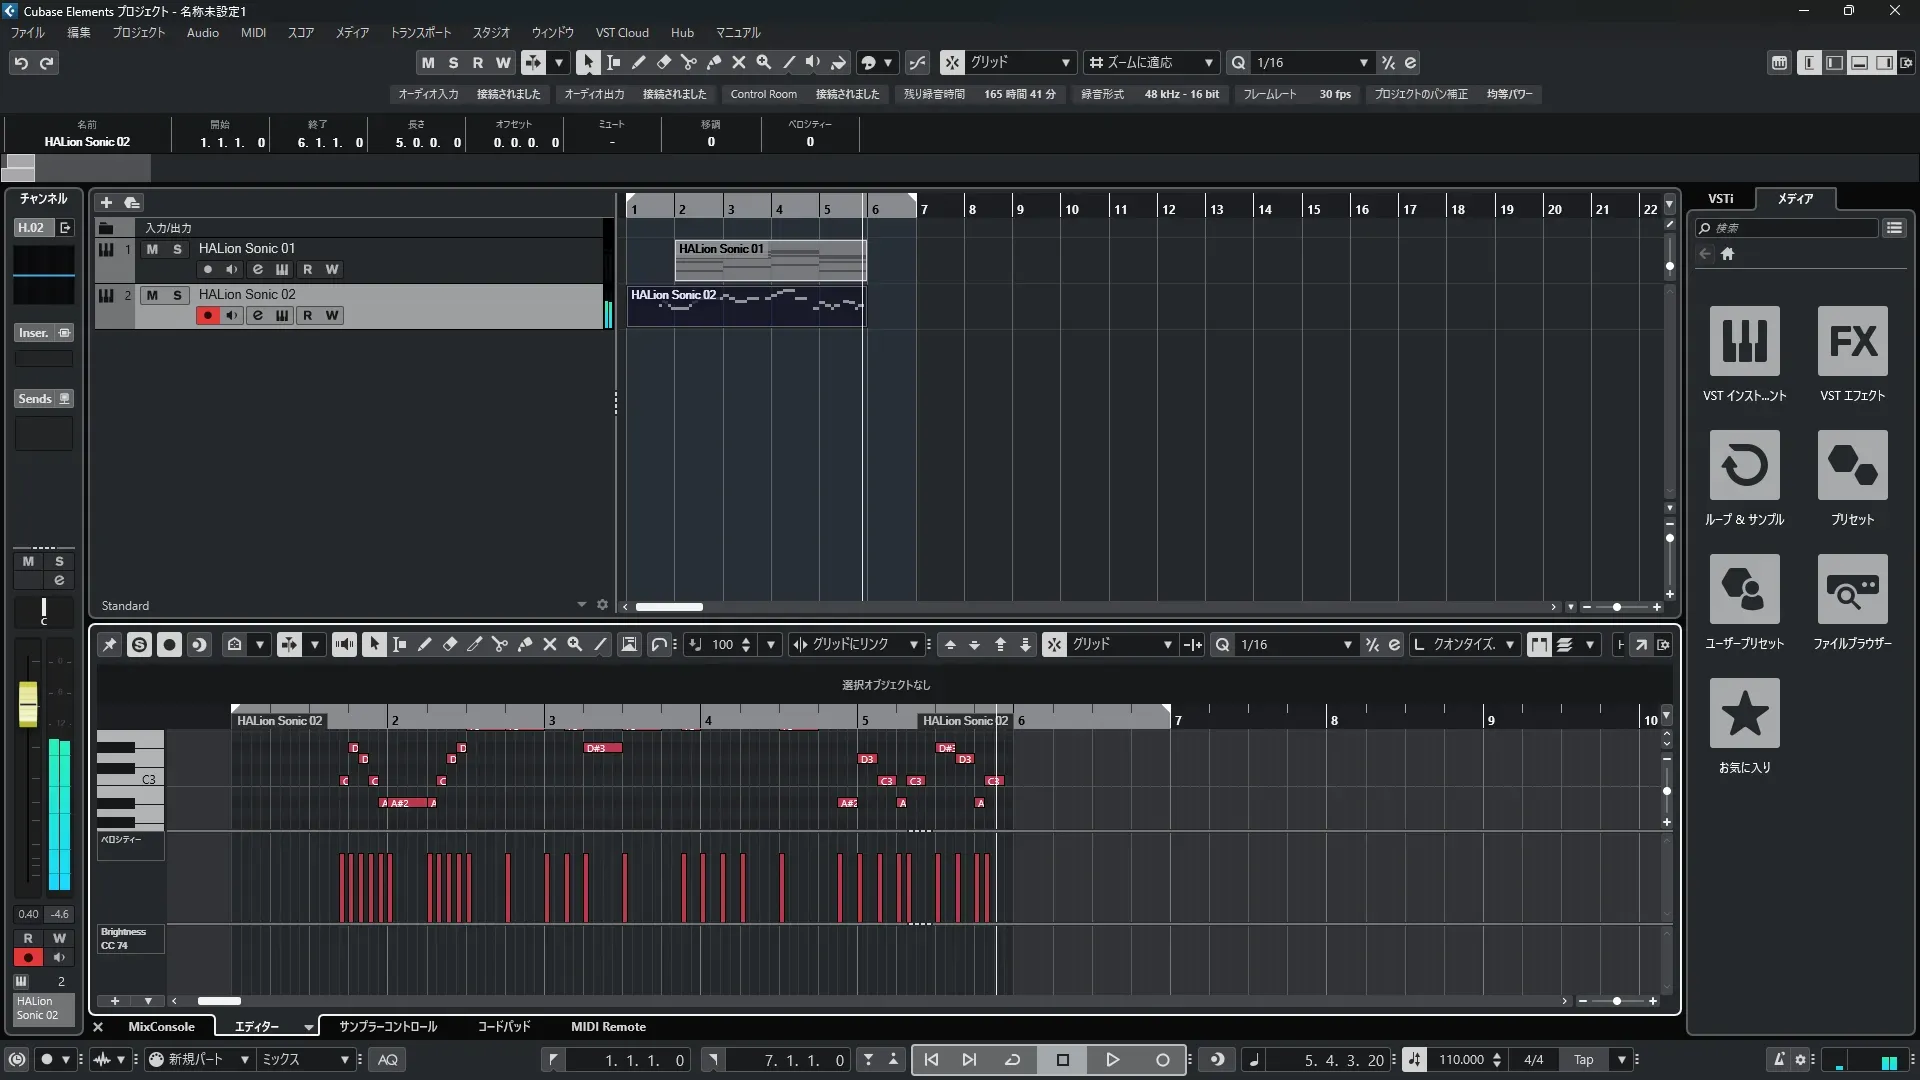Disable record enable on HALion Sonic 02
This screenshot has width=1920, height=1080.
(x=207, y=315)
